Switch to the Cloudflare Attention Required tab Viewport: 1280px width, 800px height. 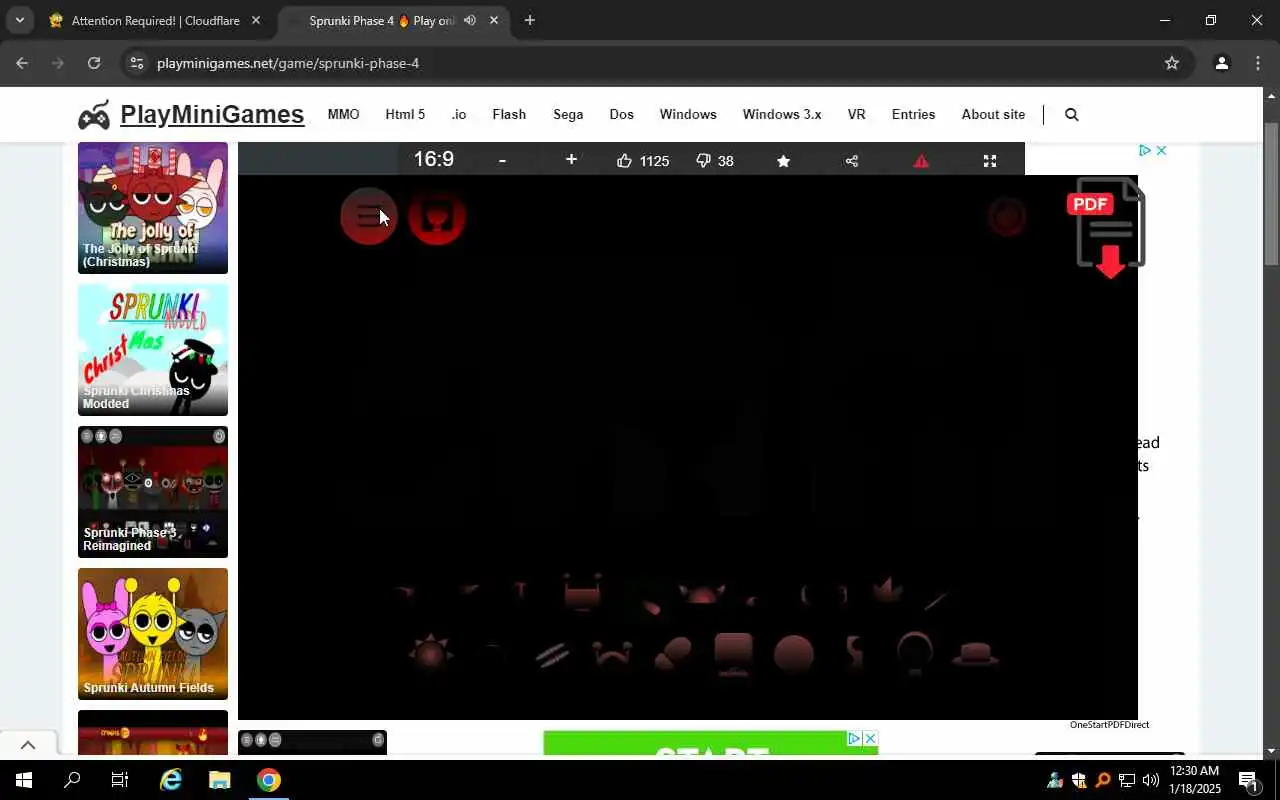pos(157,20)
